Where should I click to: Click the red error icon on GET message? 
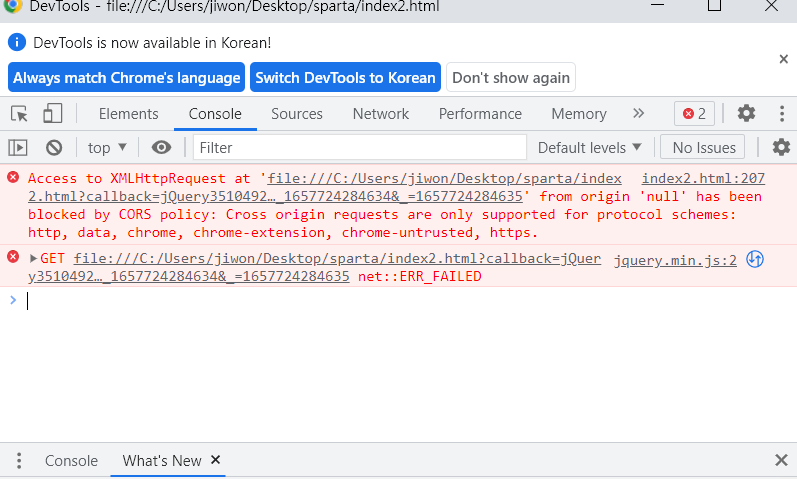[13, 257]
